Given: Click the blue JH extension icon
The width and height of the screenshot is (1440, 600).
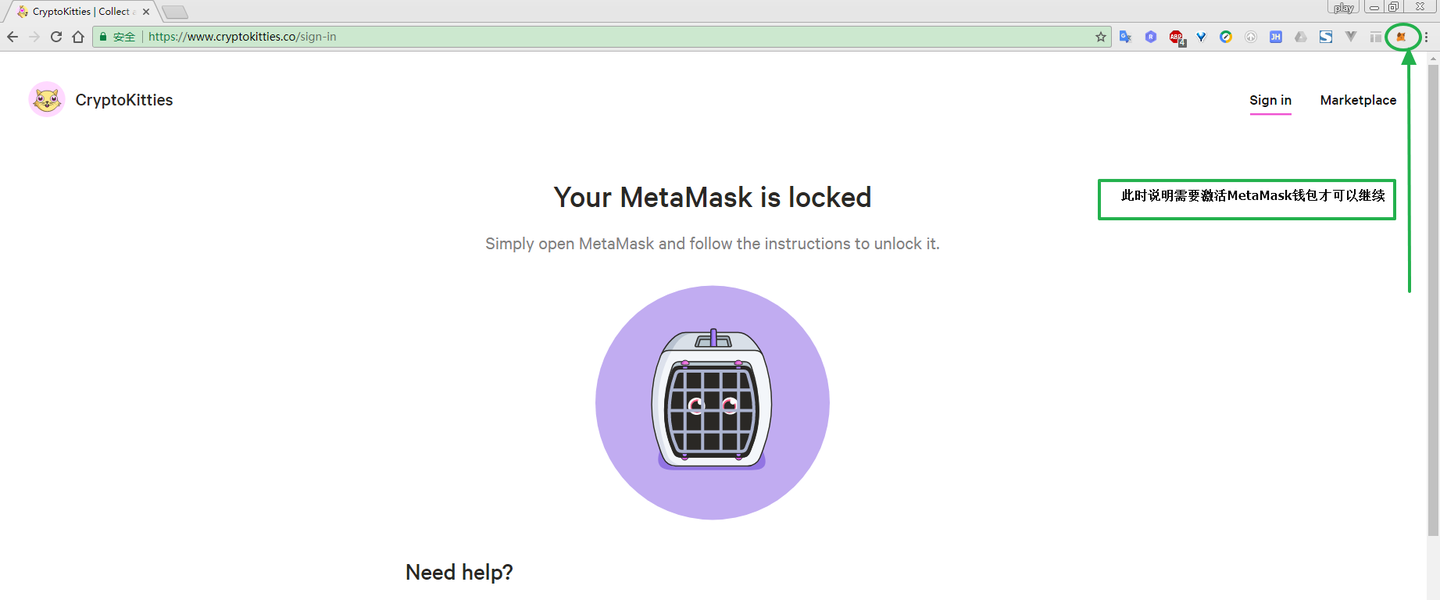Looking at the screenshot, I should pyautogui.click(x=1275, y=37).
